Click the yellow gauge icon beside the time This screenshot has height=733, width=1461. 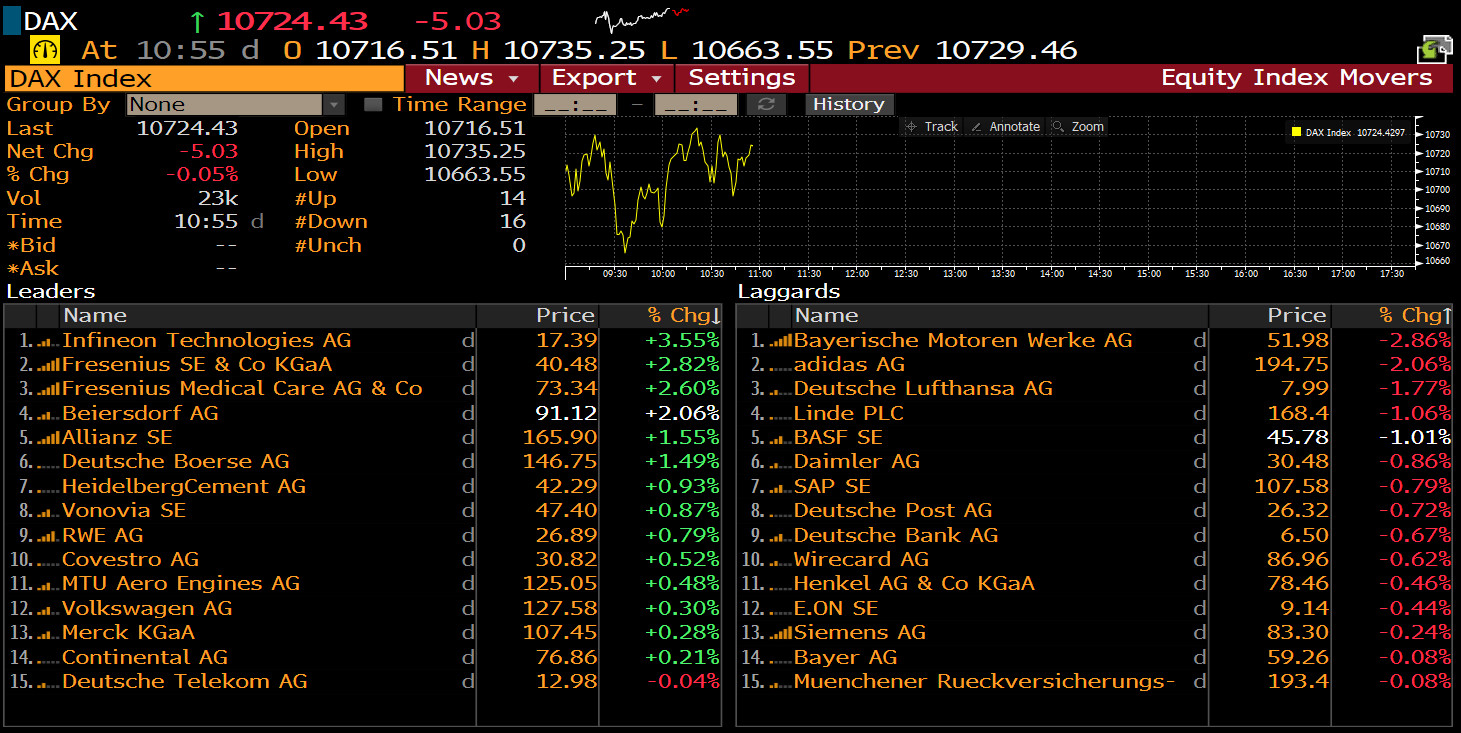pyautogui.click(x=45, y=49)
